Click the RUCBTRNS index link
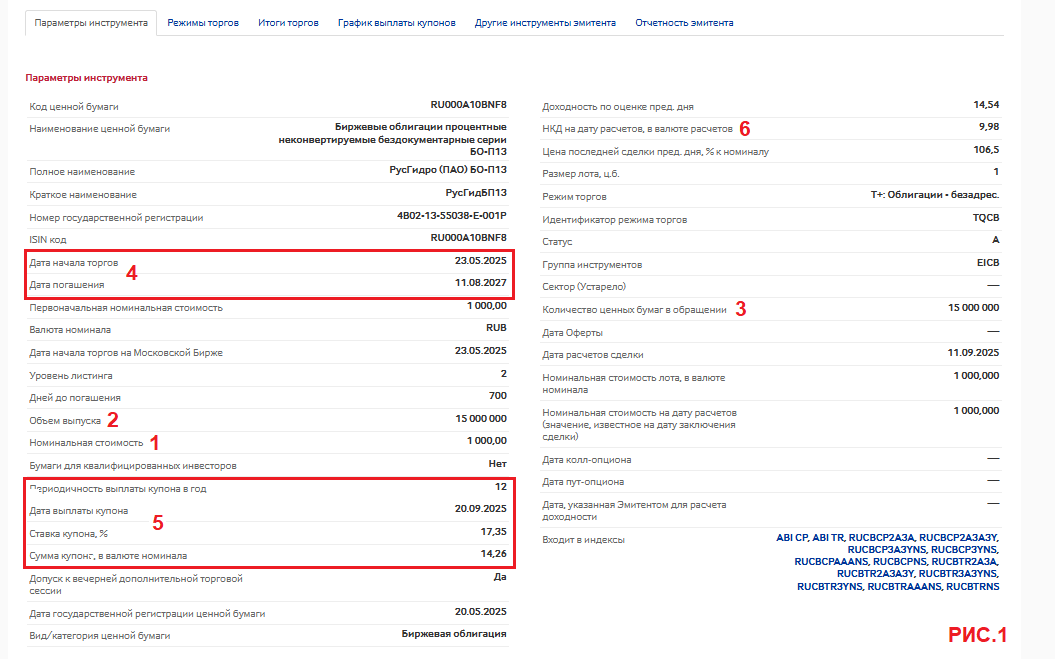Image resolution: width=1055 pixels, height=659 pixels. tap(972, 587)
